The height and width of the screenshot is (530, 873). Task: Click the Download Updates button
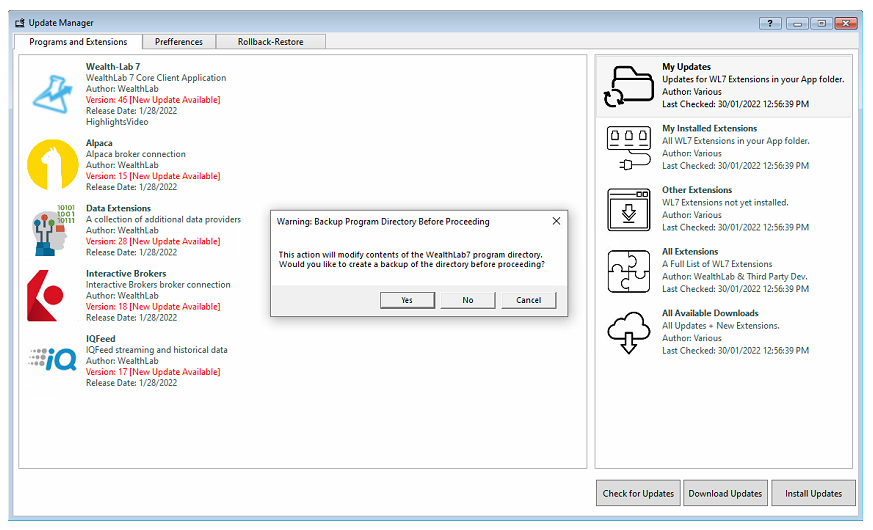click(x=725, y=493)
